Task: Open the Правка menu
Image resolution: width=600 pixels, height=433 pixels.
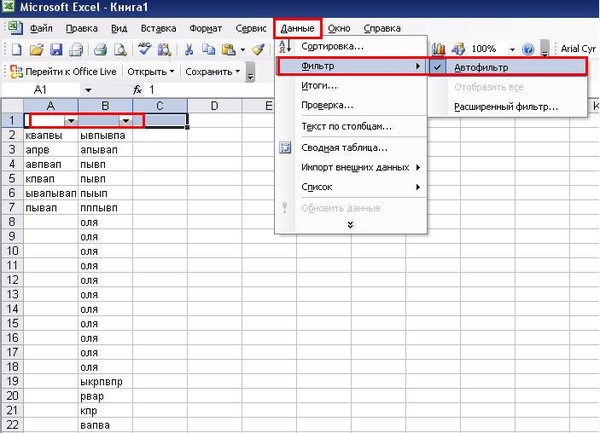Action: (x=82, y=28)
